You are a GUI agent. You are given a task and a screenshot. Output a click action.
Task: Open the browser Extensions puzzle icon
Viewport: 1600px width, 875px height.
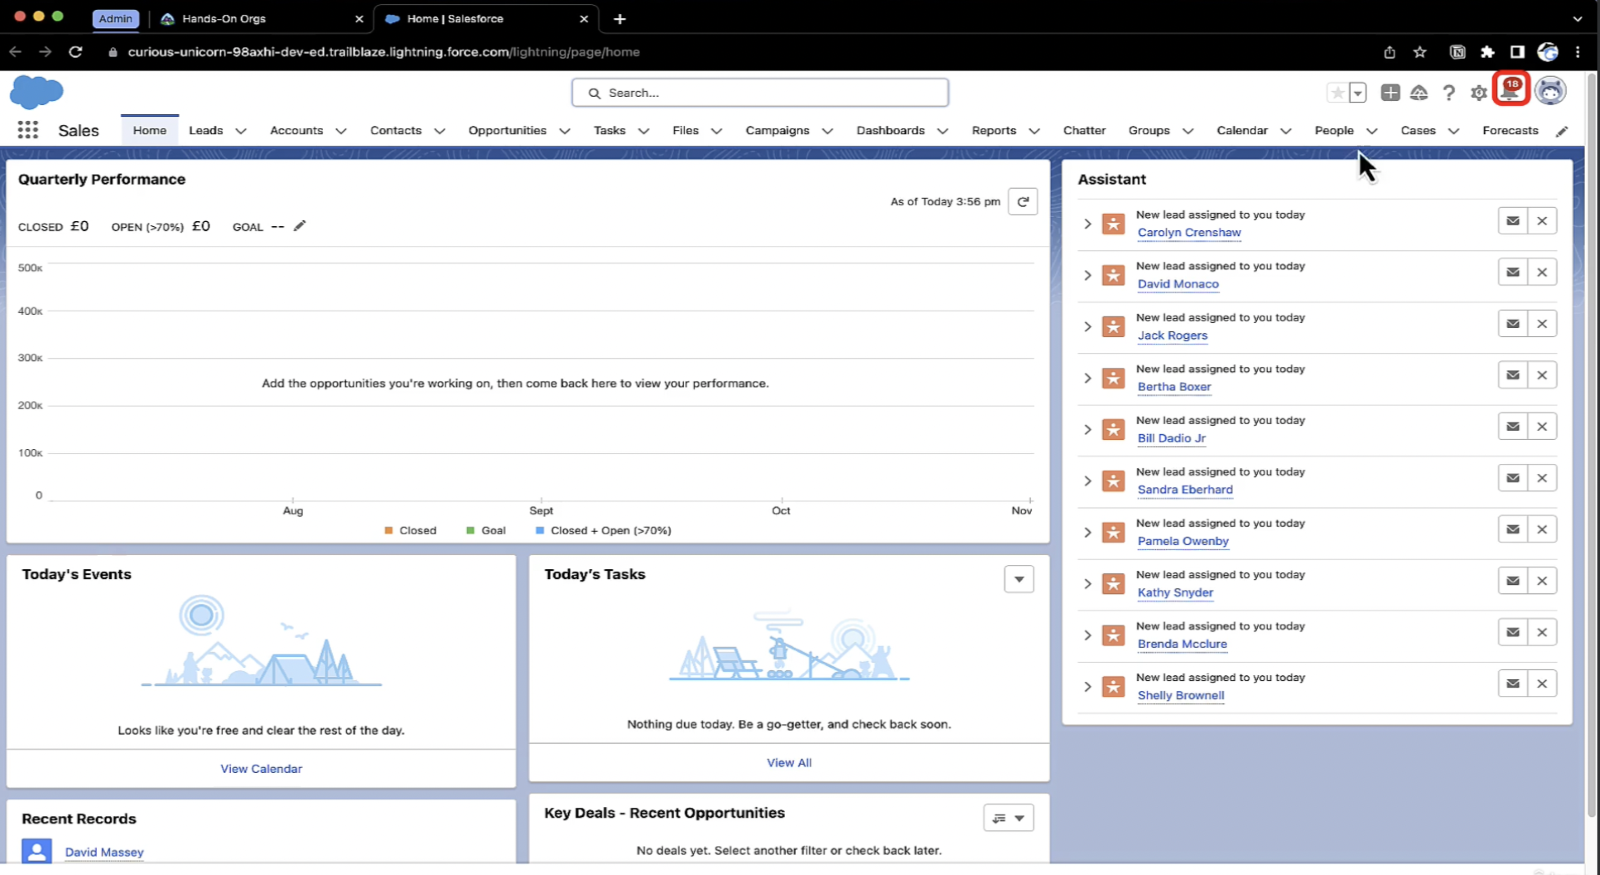point(1487,52)
